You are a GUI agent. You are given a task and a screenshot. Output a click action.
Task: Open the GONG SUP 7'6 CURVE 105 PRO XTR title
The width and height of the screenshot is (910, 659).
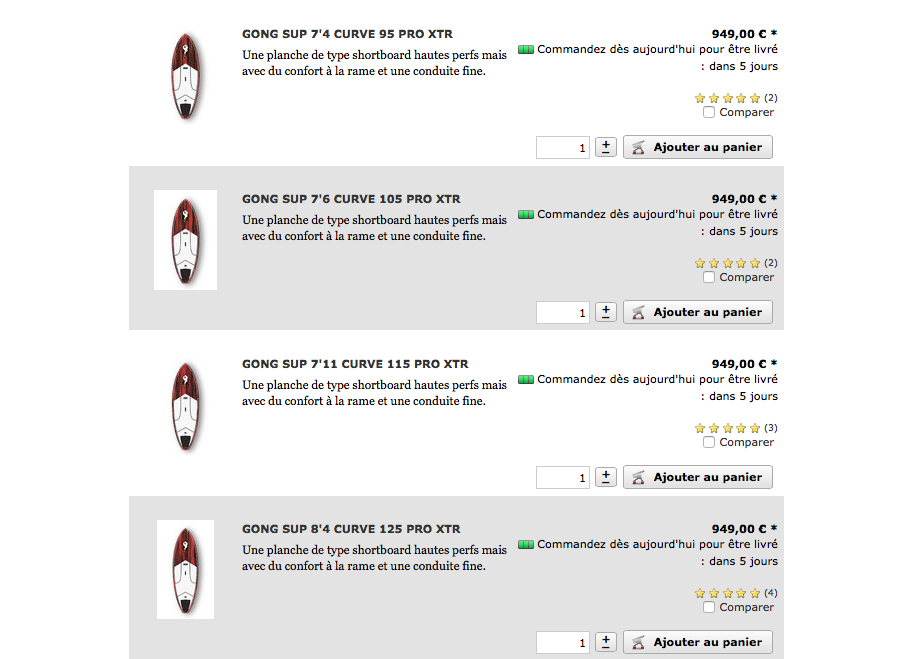coord(351,199)
